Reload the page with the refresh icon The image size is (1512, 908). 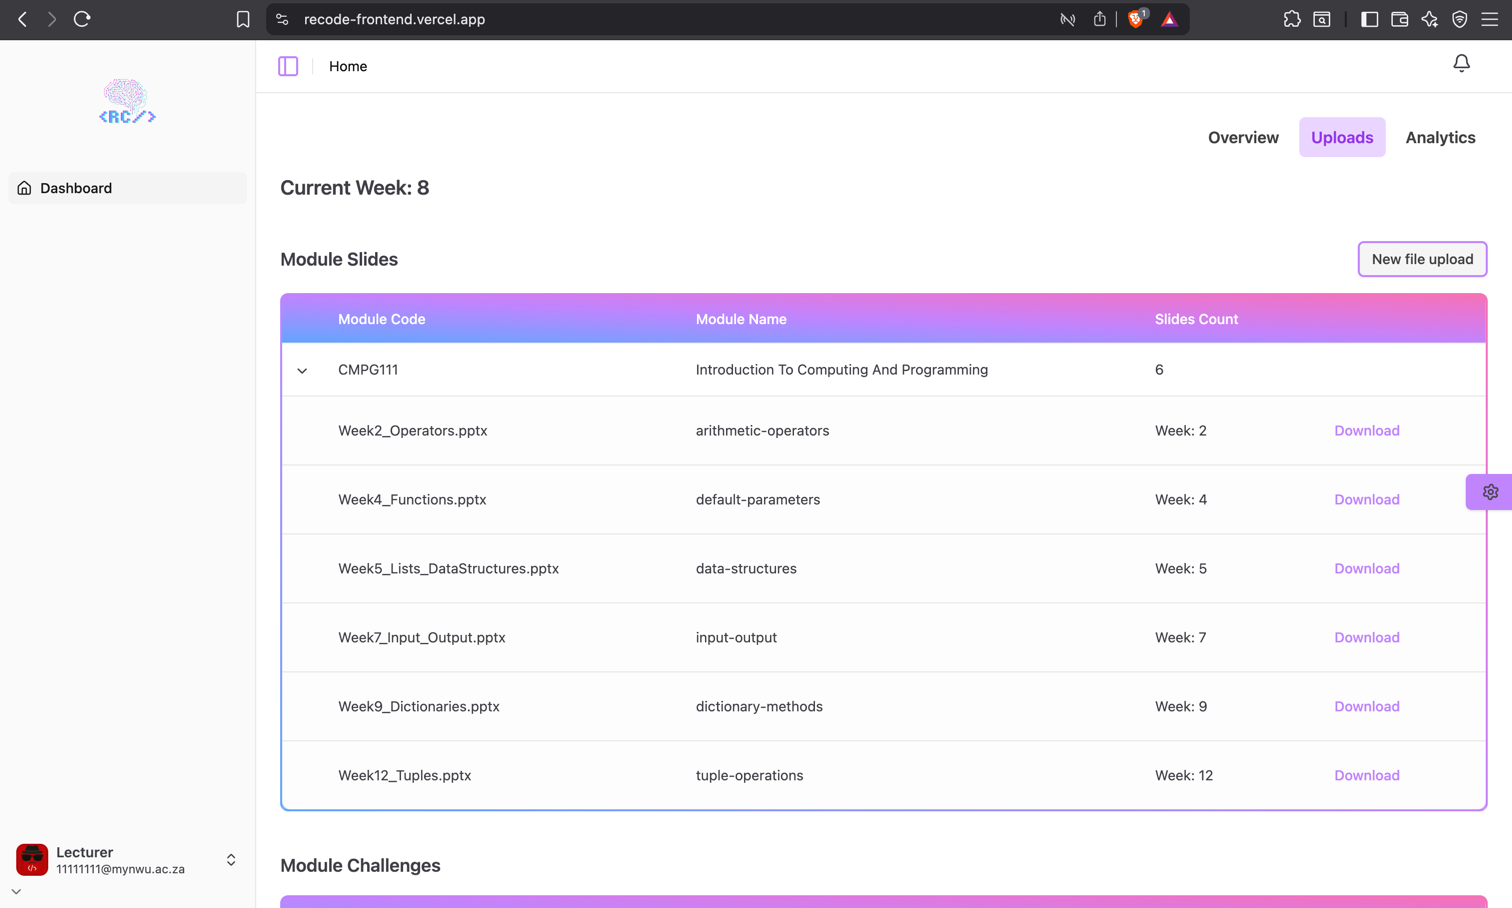[82, 19]
